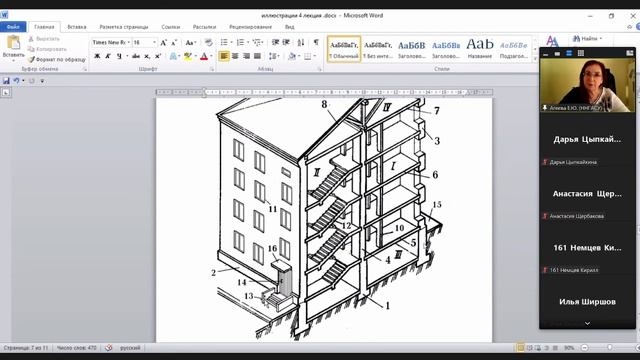Screen dimensions: 640x360
Task: Click the red font color A
Action: click(x=204, y=56)
